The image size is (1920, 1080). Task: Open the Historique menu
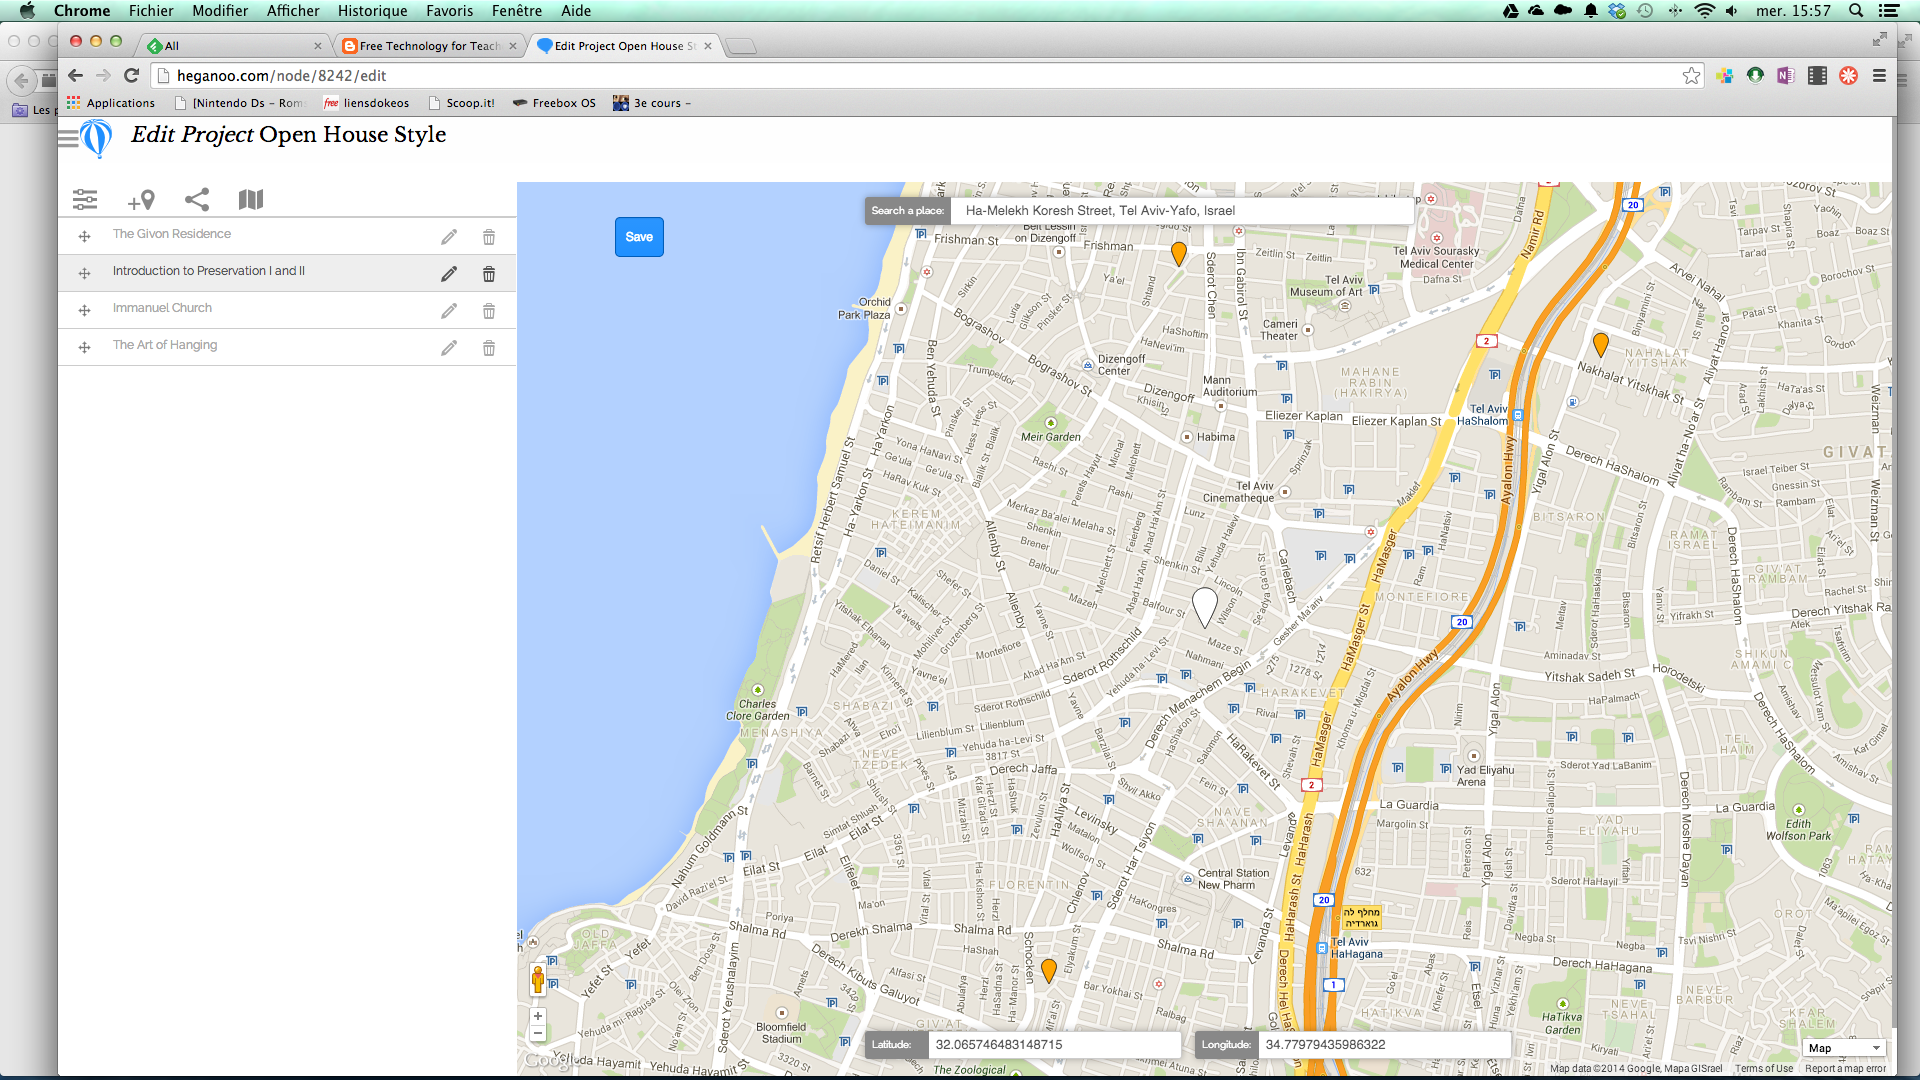372,11
